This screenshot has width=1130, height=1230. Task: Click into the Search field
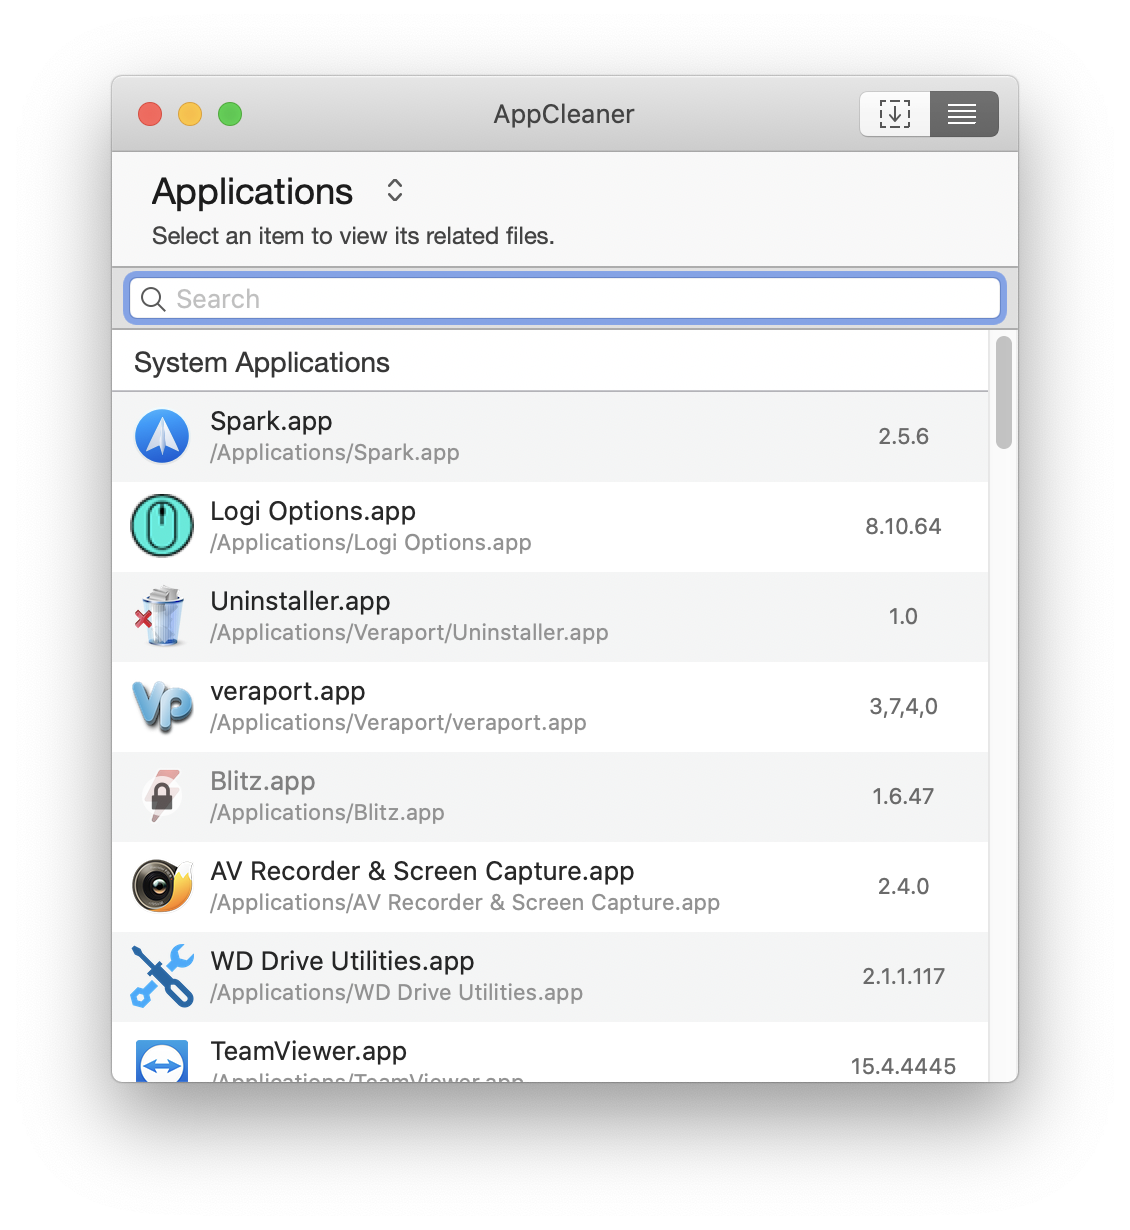pos(565,299)
